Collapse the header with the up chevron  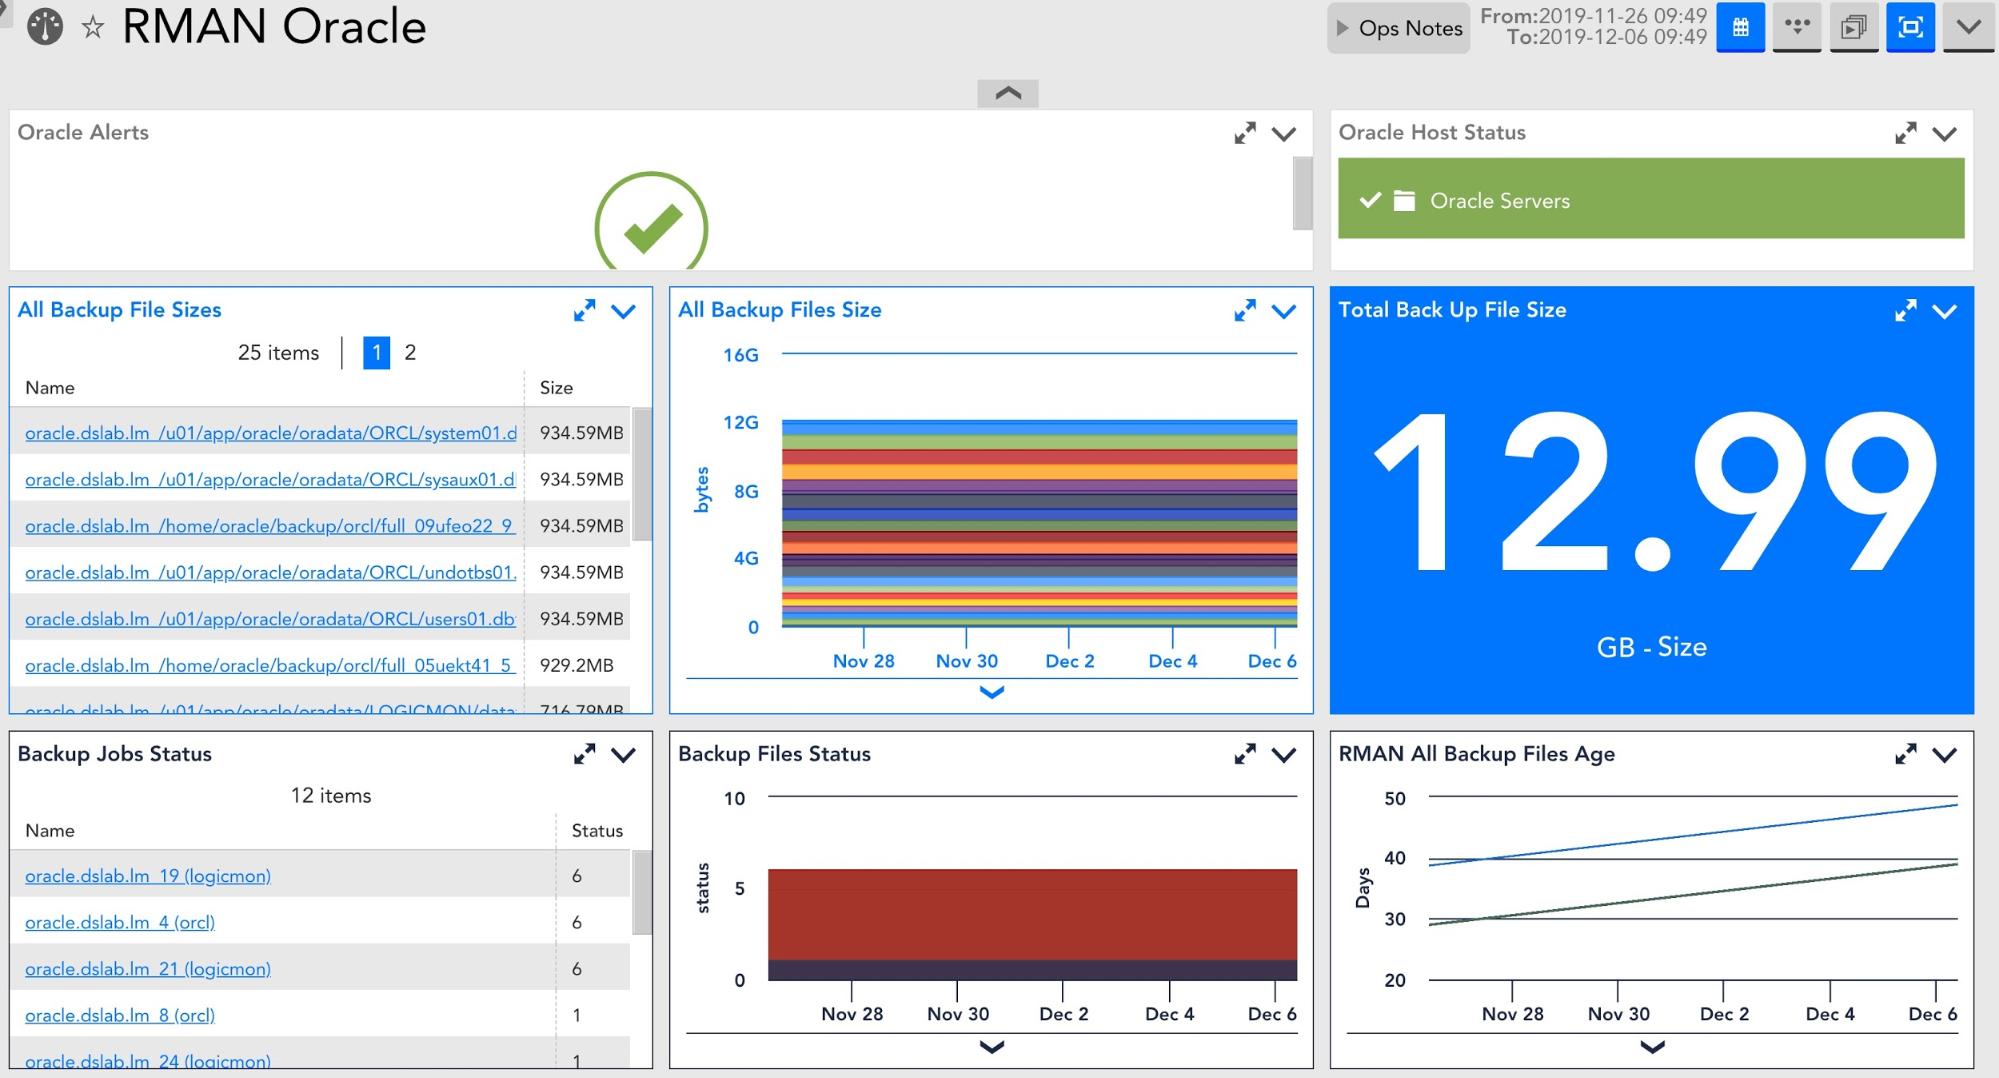coord(1008,93)
